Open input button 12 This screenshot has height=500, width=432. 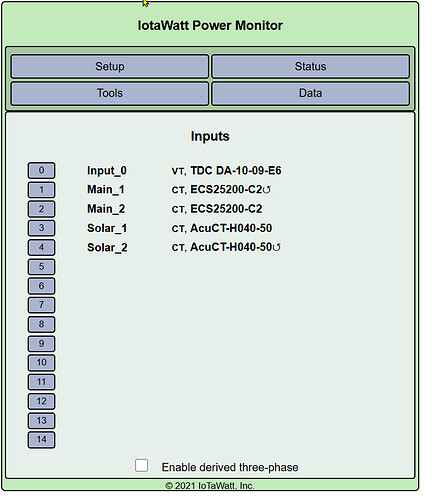coord(41,401)
